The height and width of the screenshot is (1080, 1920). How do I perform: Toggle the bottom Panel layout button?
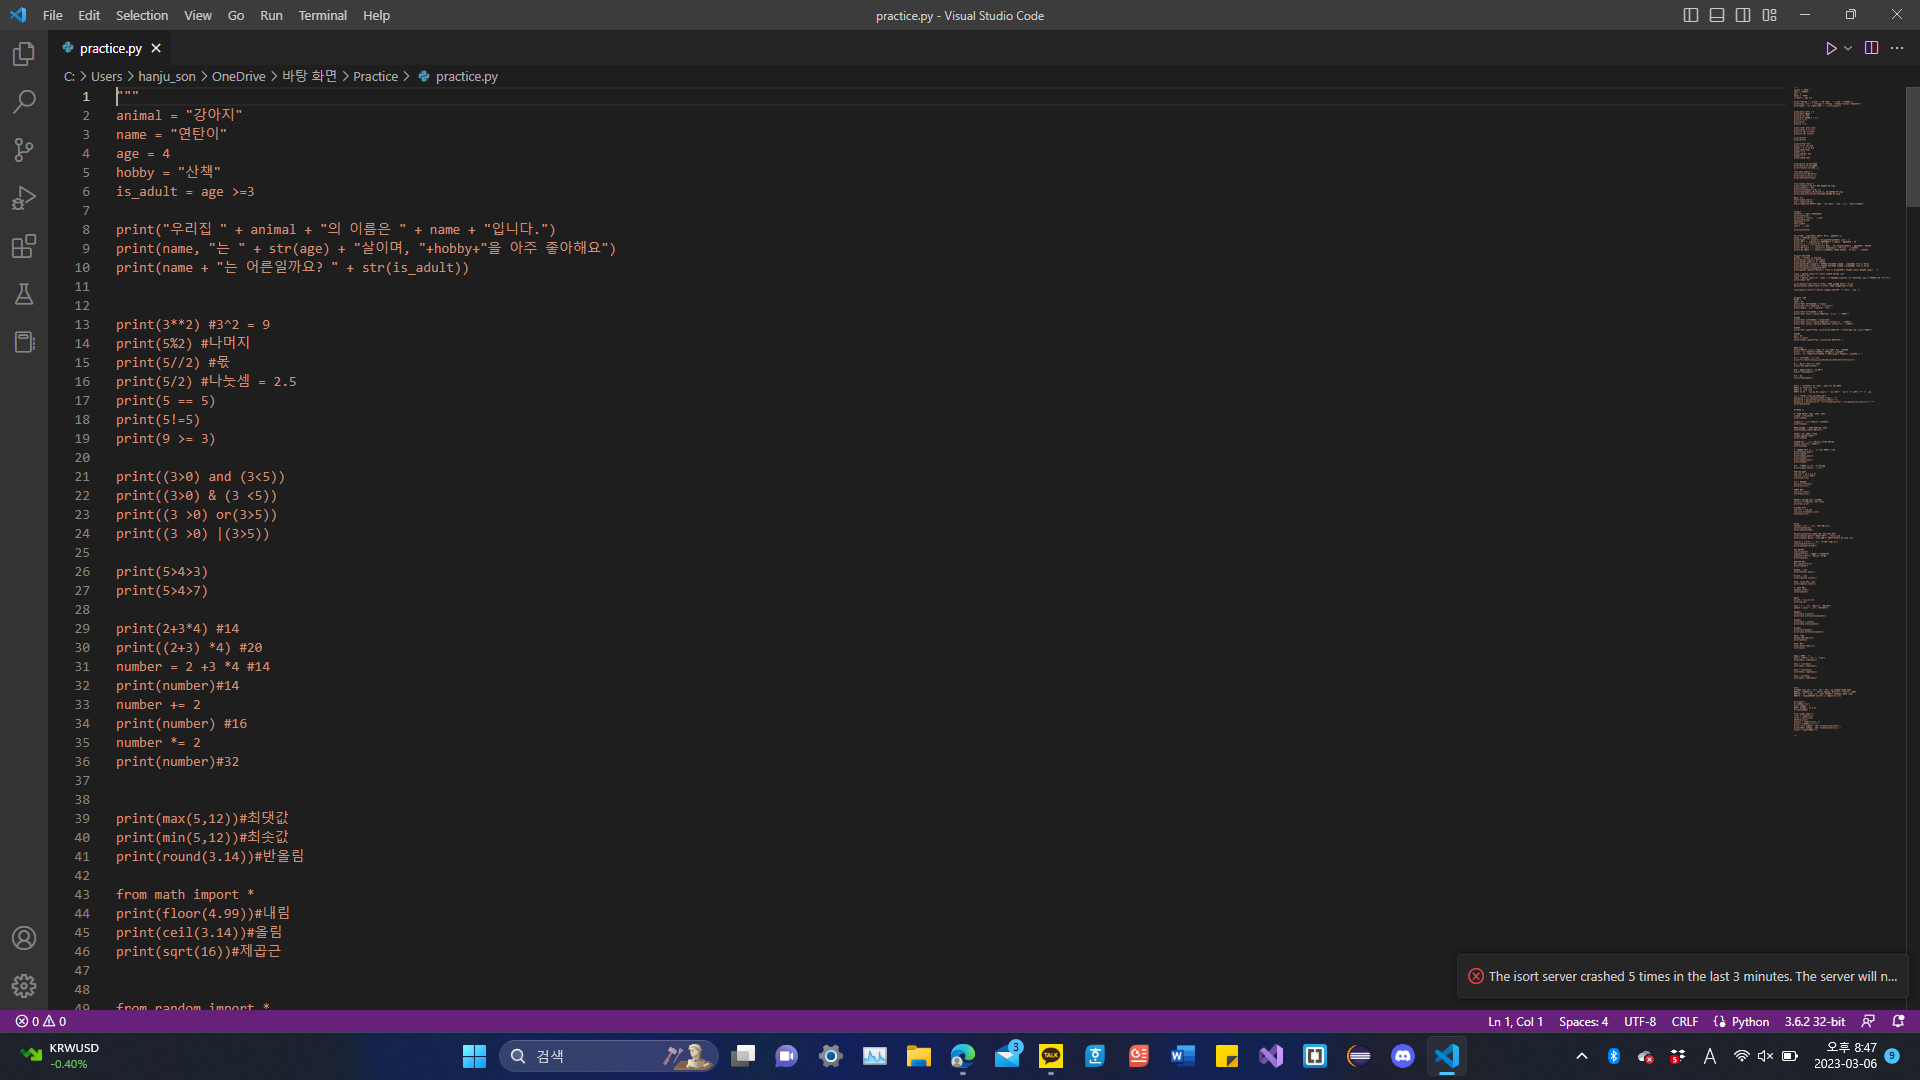coord(1717,15)
